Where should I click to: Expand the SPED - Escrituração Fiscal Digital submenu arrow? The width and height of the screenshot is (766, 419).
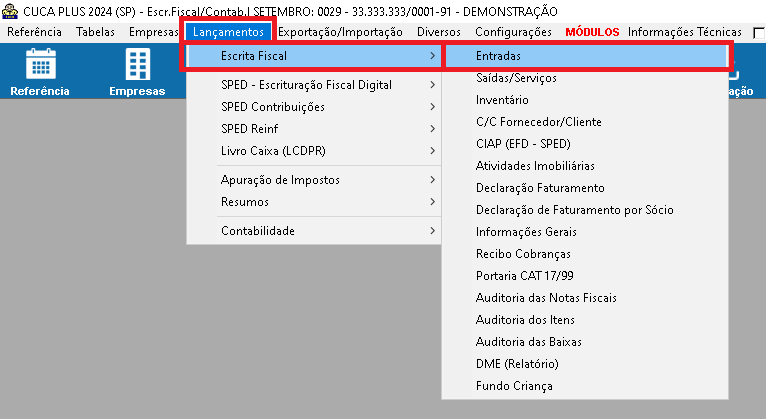click(x=432, y=85)
